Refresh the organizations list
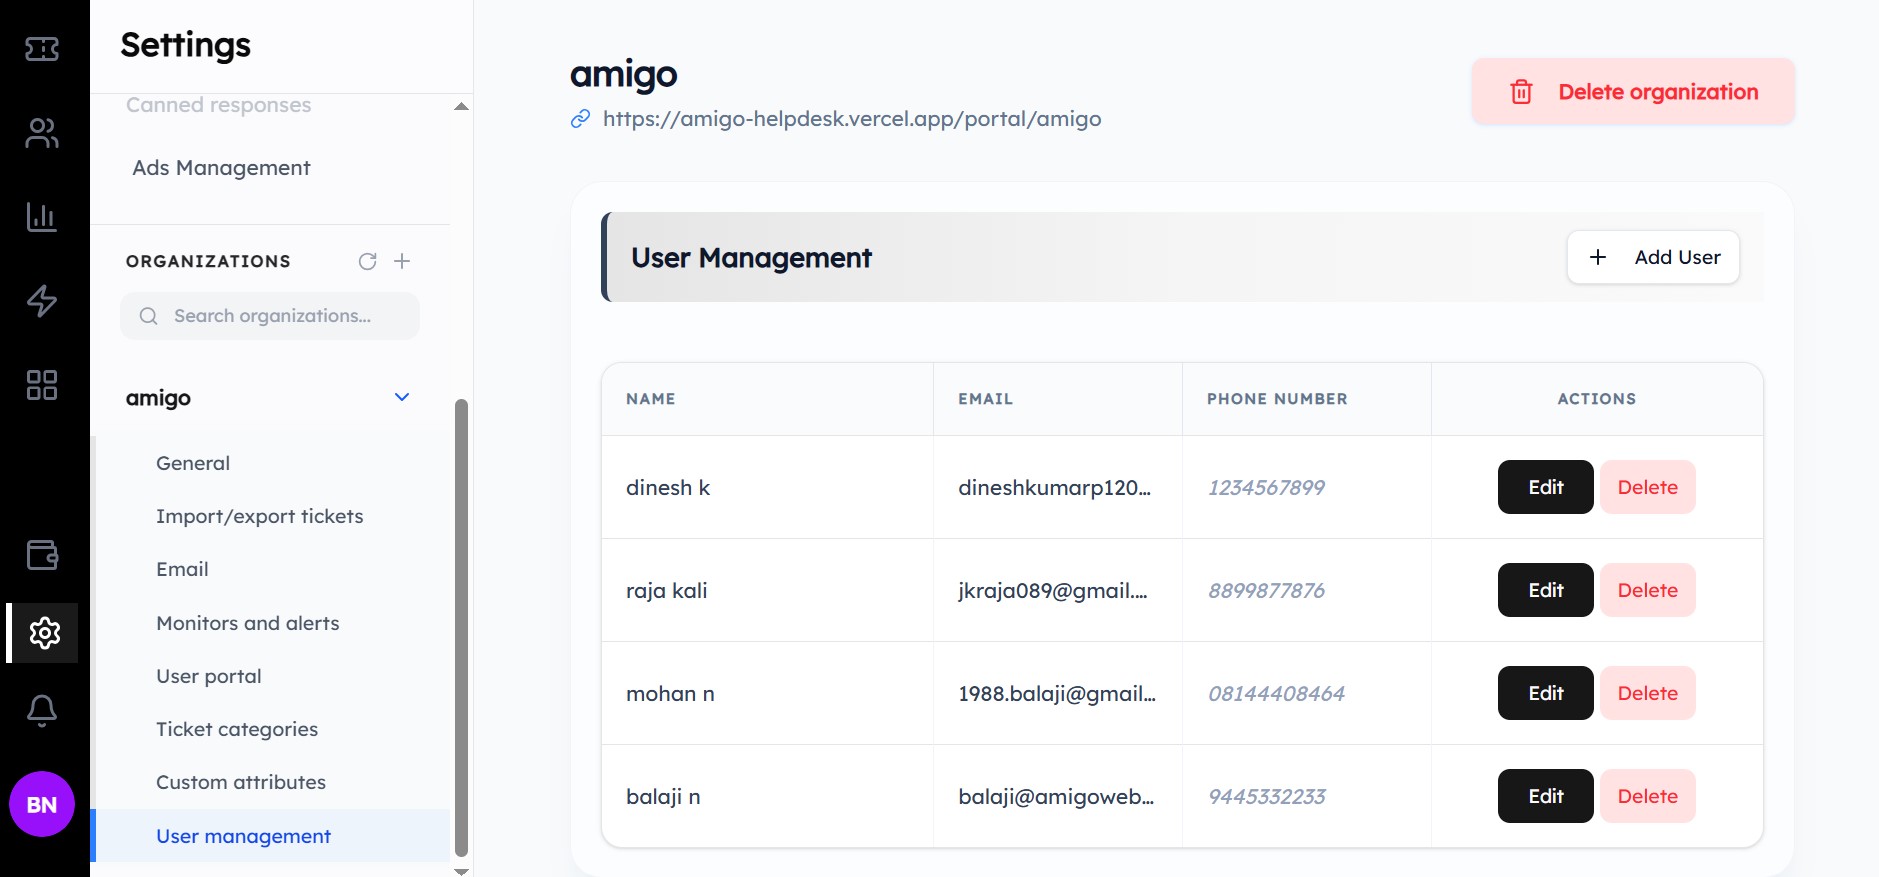Screen dimensions: 1879x877 [368, 261]
